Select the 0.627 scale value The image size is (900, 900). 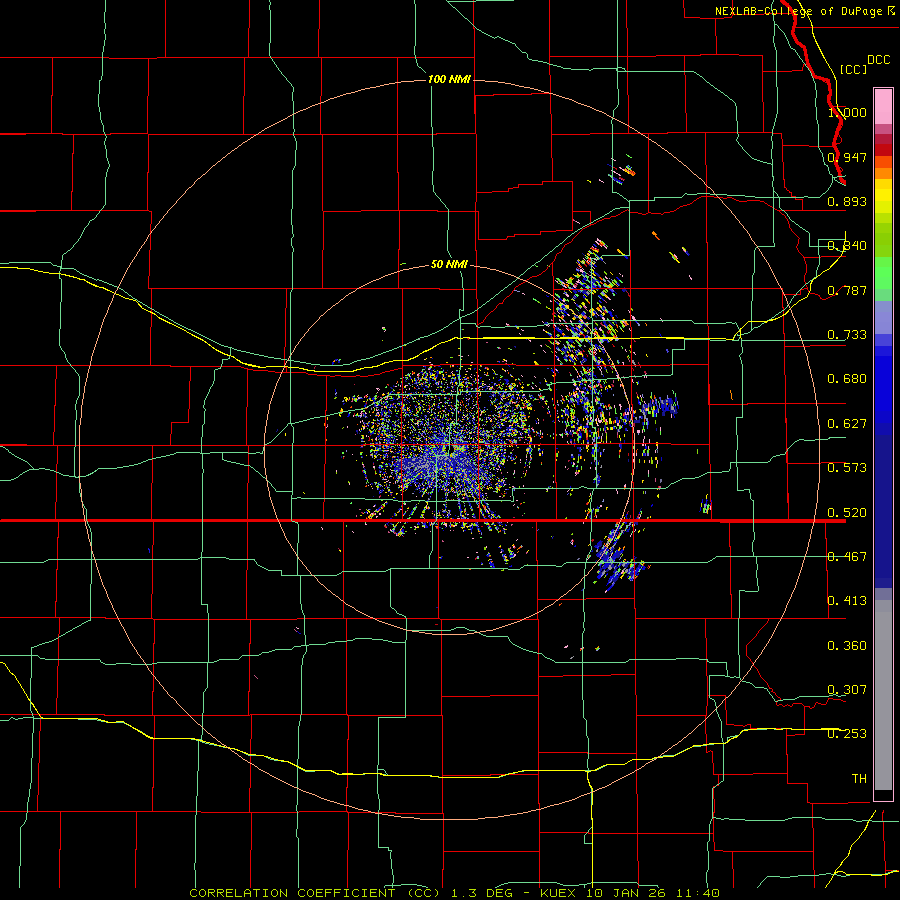(x=847, y=424)
